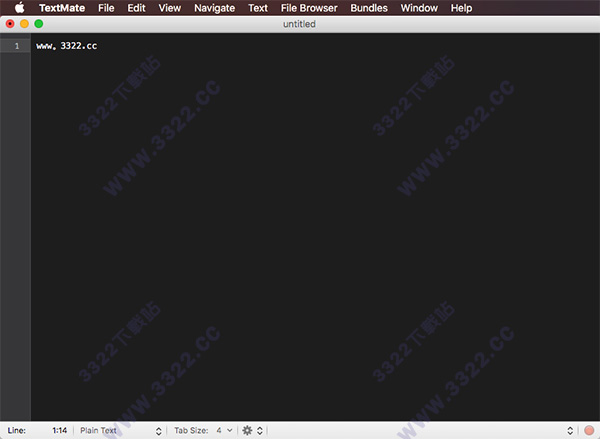Open the Edit menu

coord(136,8)
